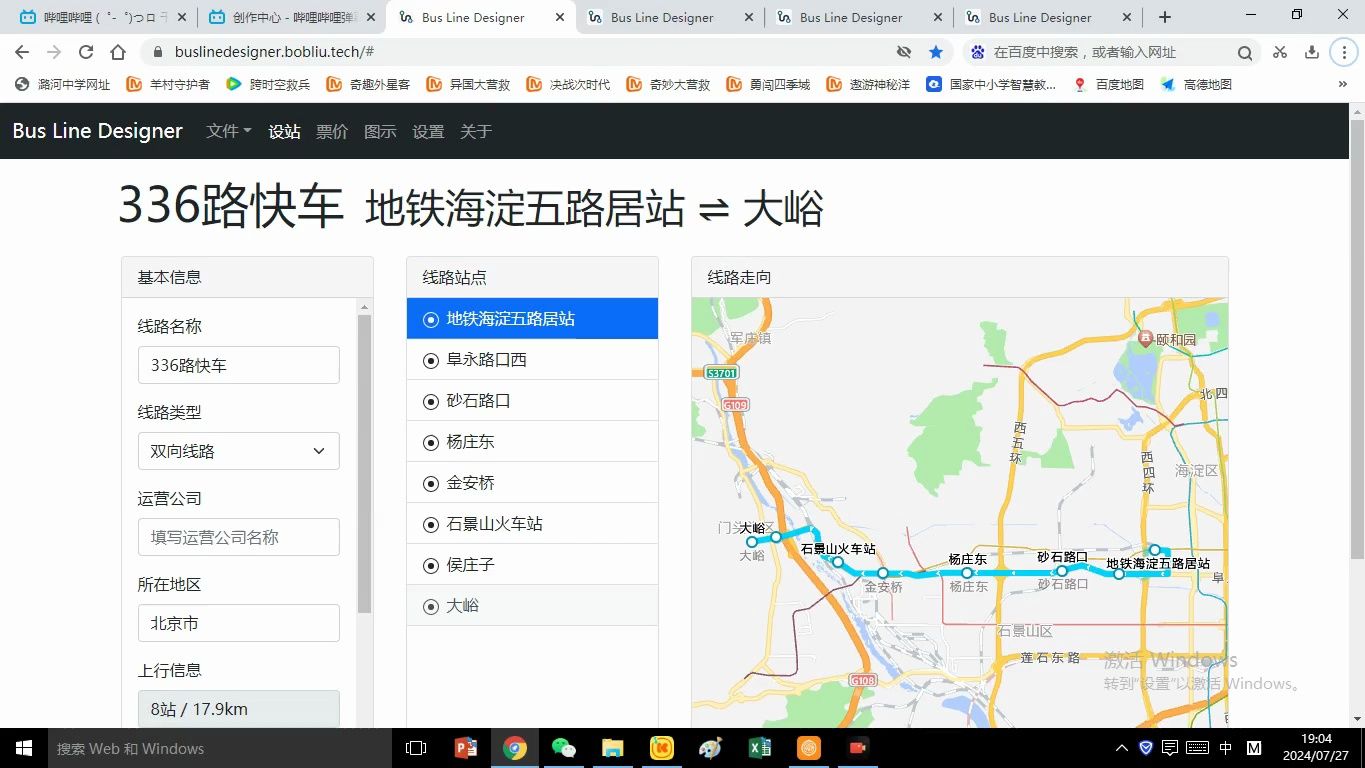Viewport: 1365px width, 768px height.
Task: Open the browser downloads icon
Action: click(x=1312, y=52)
